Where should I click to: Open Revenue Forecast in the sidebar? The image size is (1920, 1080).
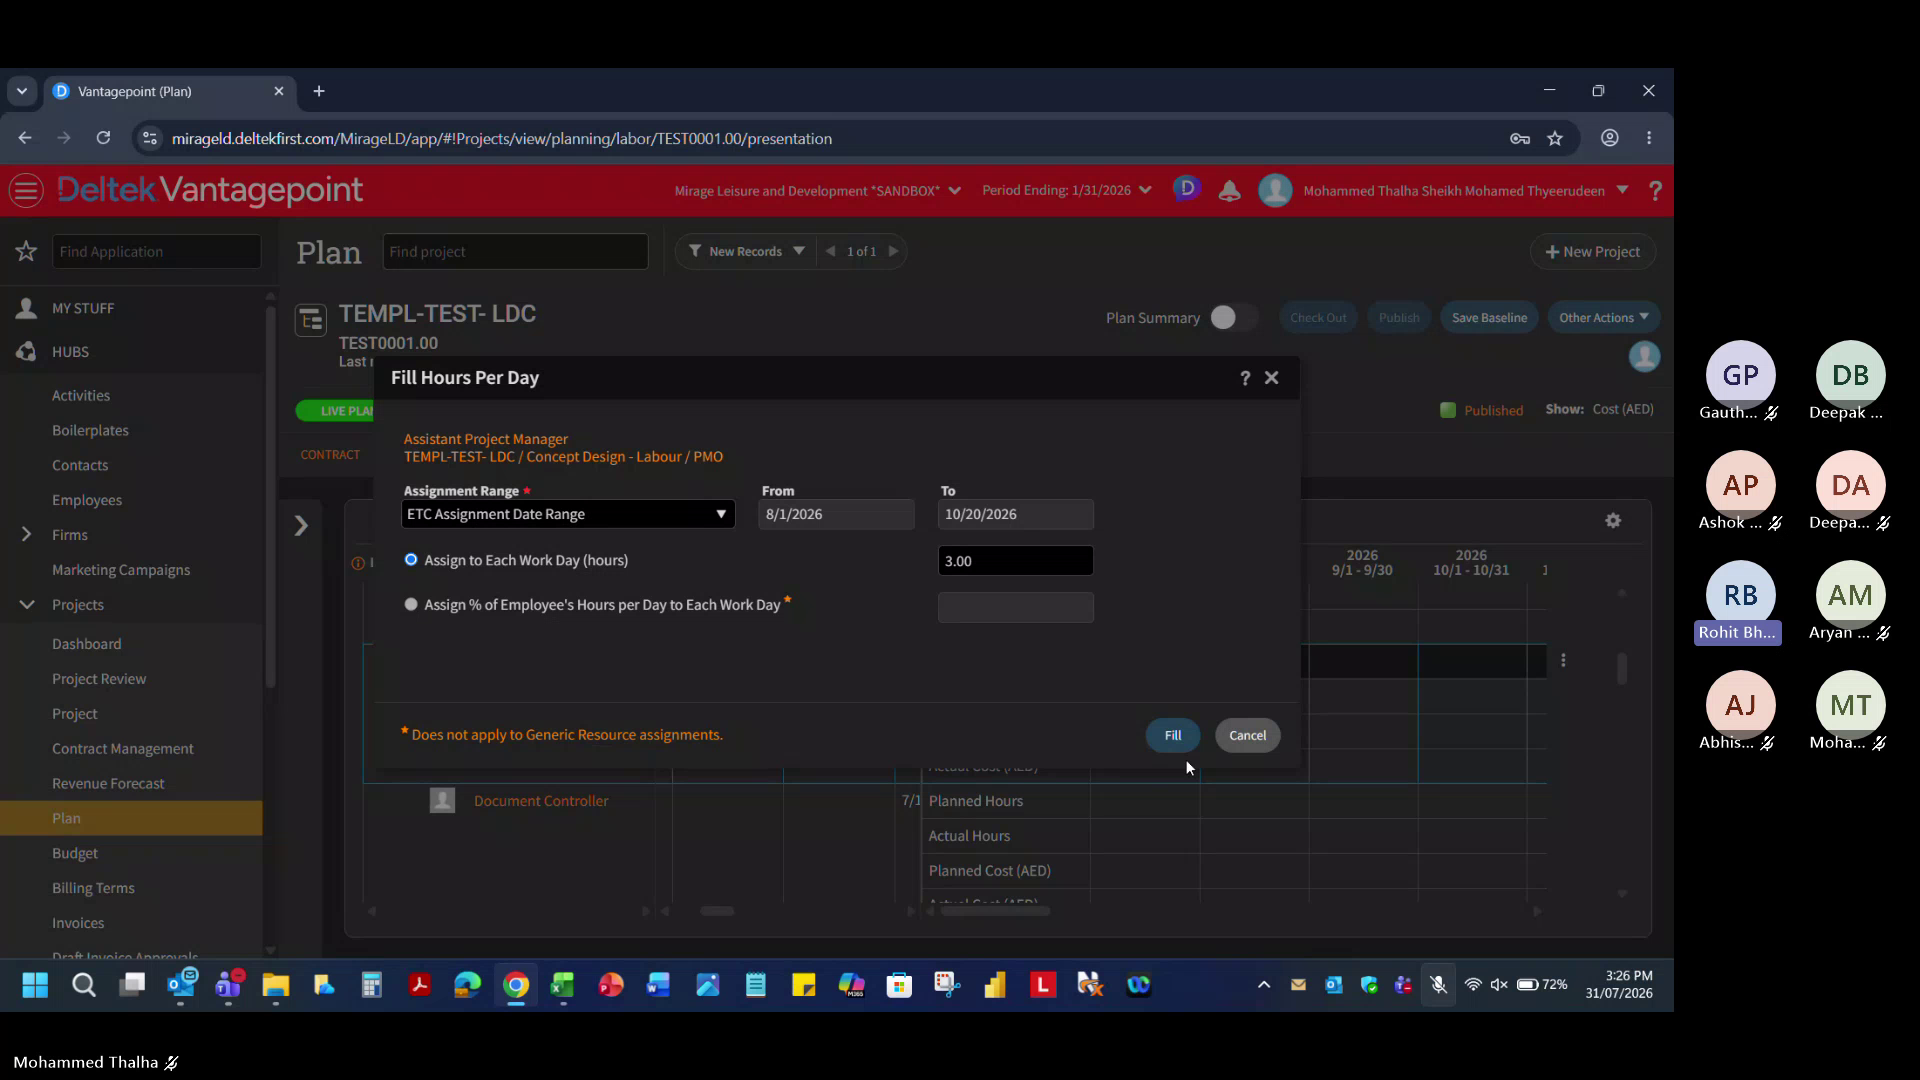(108, 784)
